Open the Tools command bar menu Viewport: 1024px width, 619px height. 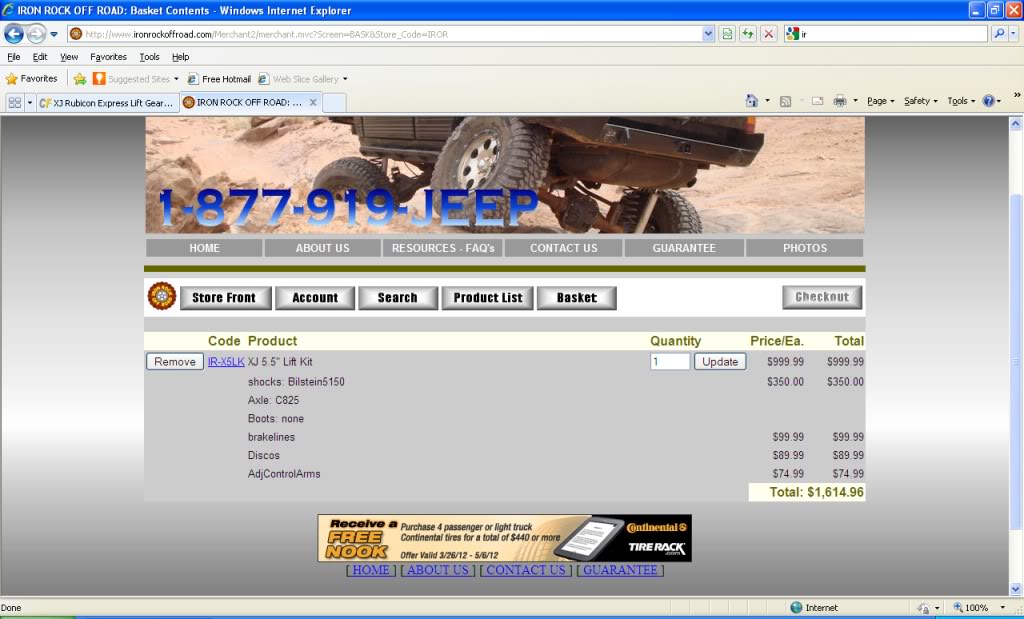pos(961,101)
